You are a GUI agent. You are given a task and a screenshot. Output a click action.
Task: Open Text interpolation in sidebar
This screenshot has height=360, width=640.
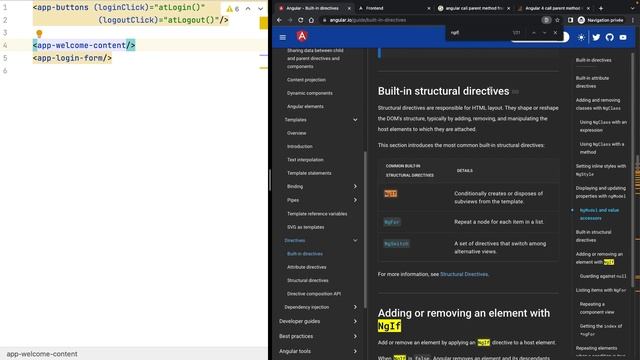pyautogui.click(x=305, y=160)
